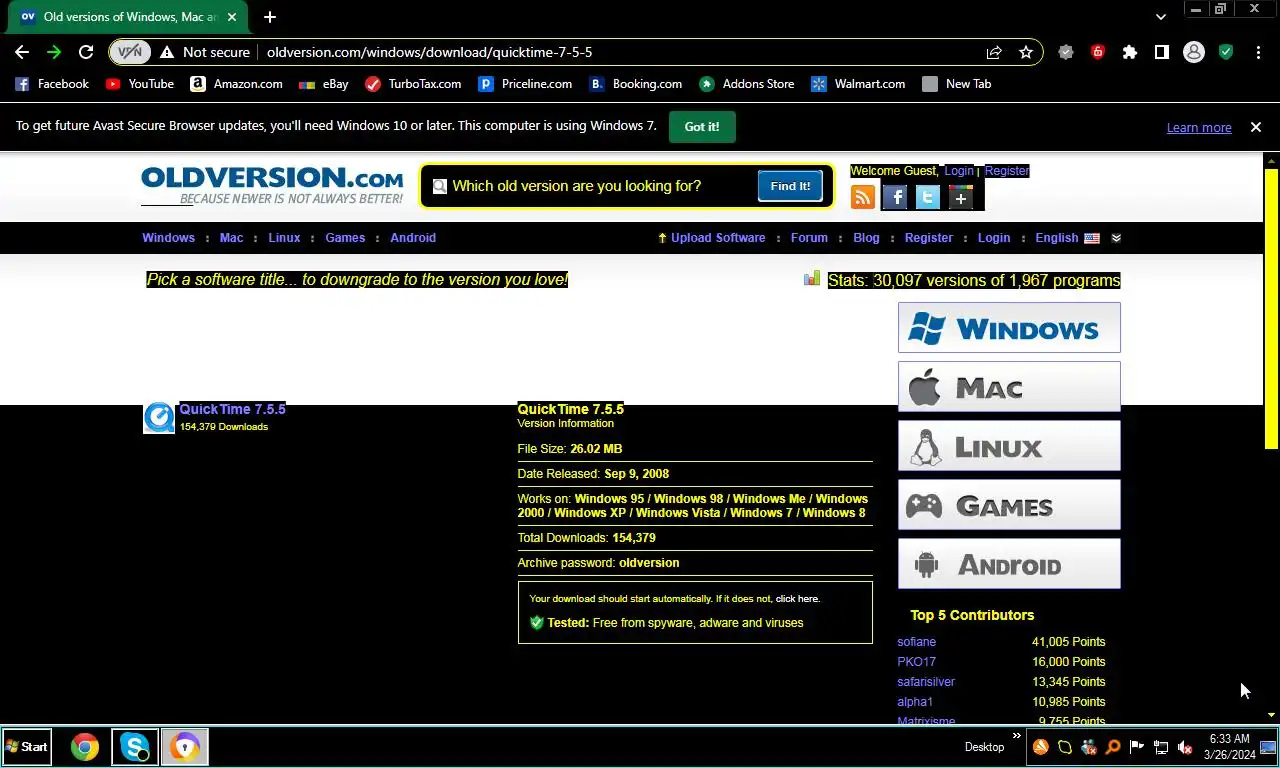Open the RSS feed icon
Viewport: 1280px width, 768px height.
tap(863, 197)
